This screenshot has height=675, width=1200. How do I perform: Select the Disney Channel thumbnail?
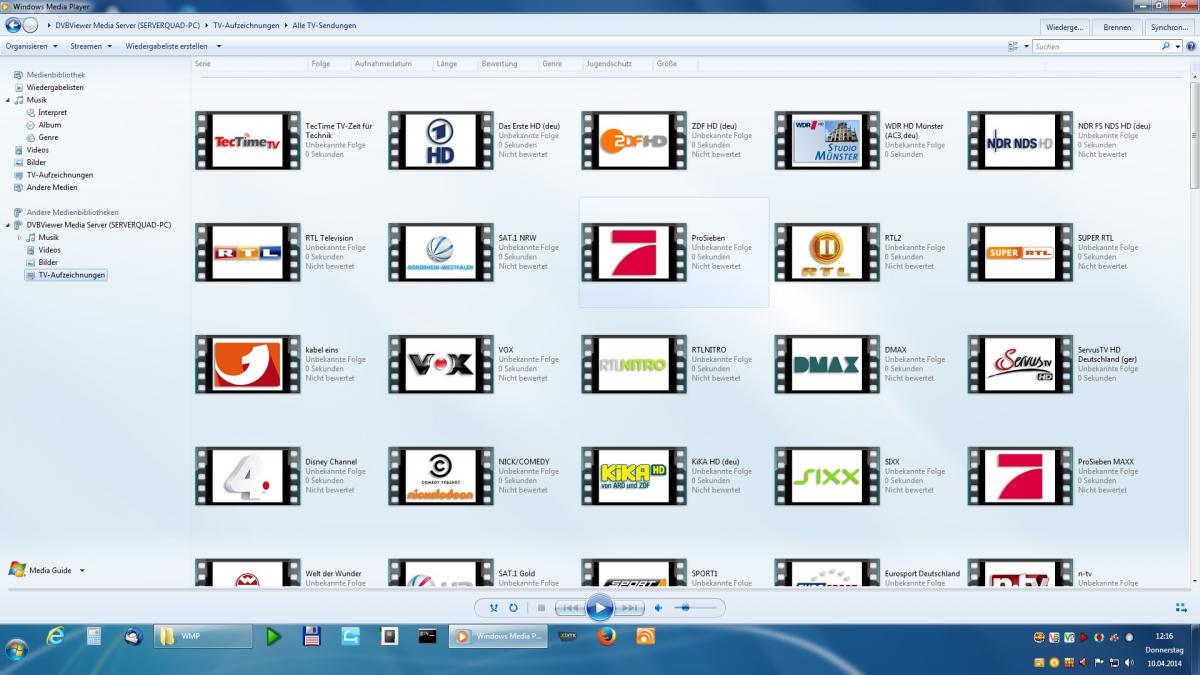pyautogui.click(x=247, y=477)
